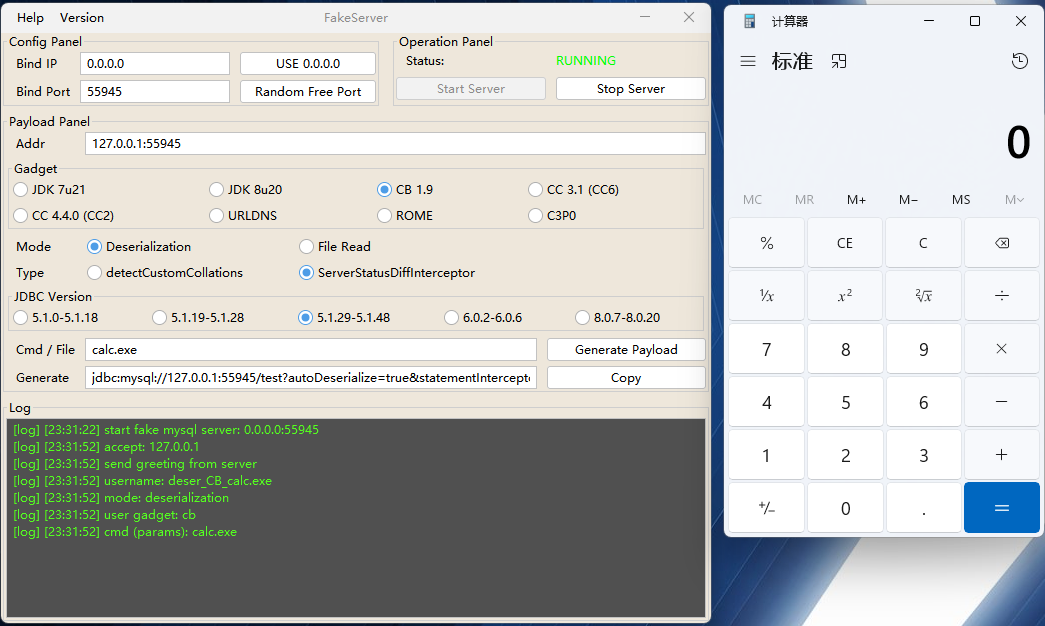Choose Deserialization mode

[139, 247]
